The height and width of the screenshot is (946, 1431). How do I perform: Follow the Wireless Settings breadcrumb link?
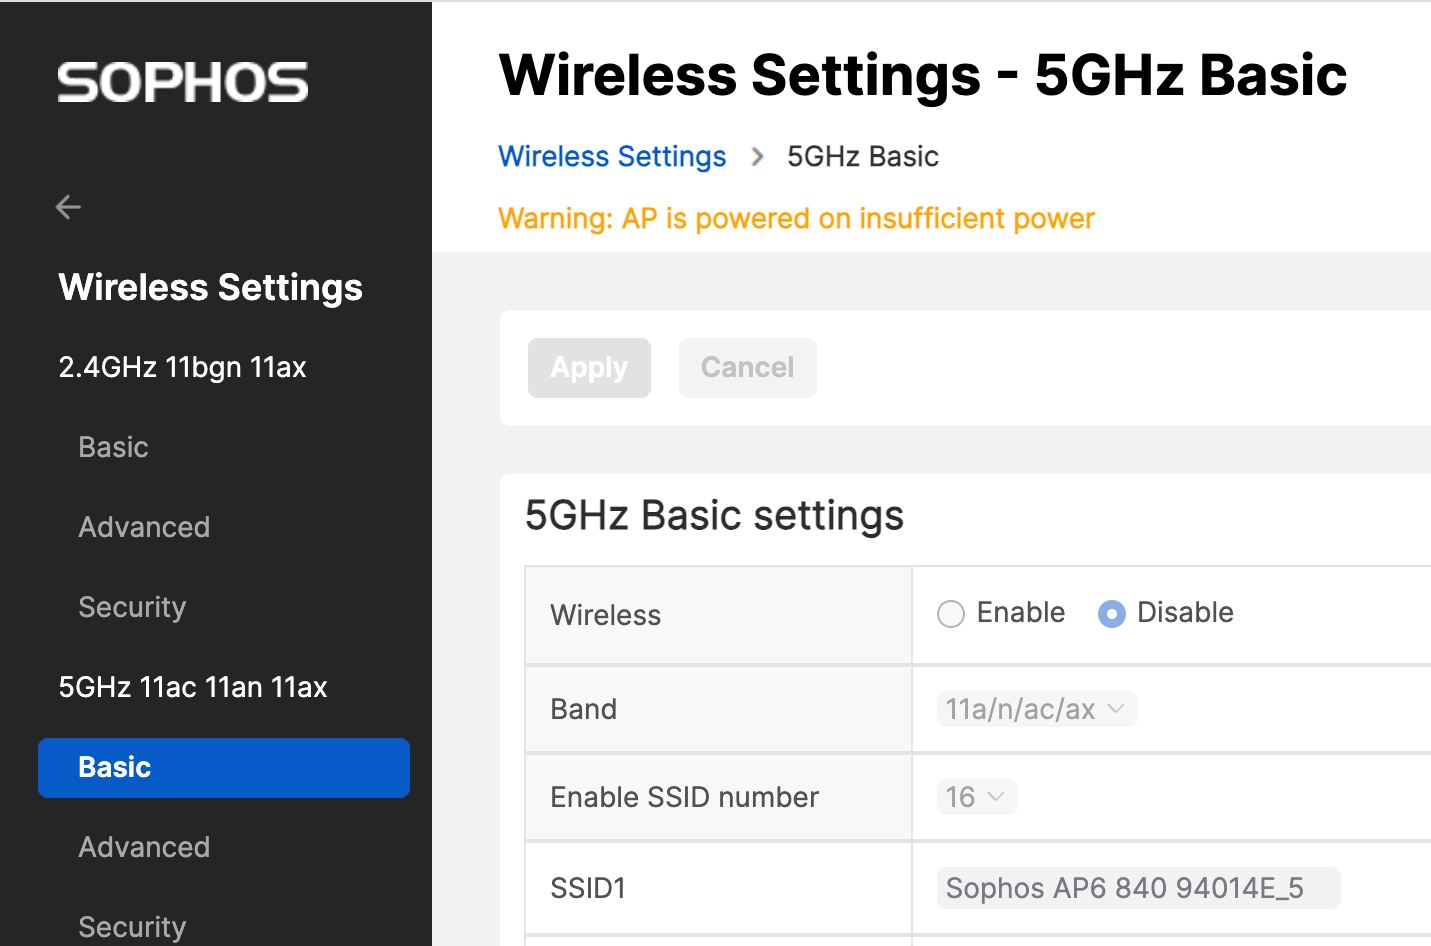[x=612, y=157]
